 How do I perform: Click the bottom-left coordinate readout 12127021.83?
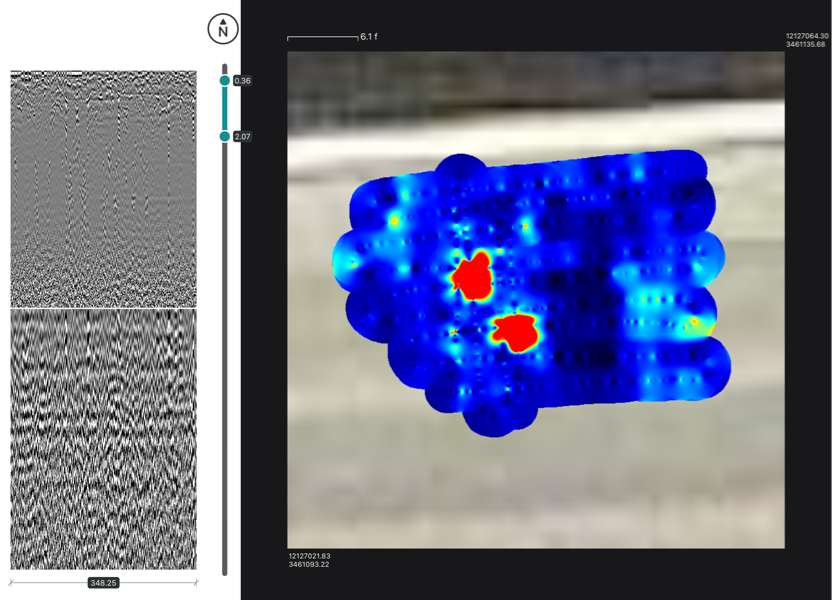pyautogui.click(x=309, y=556)
